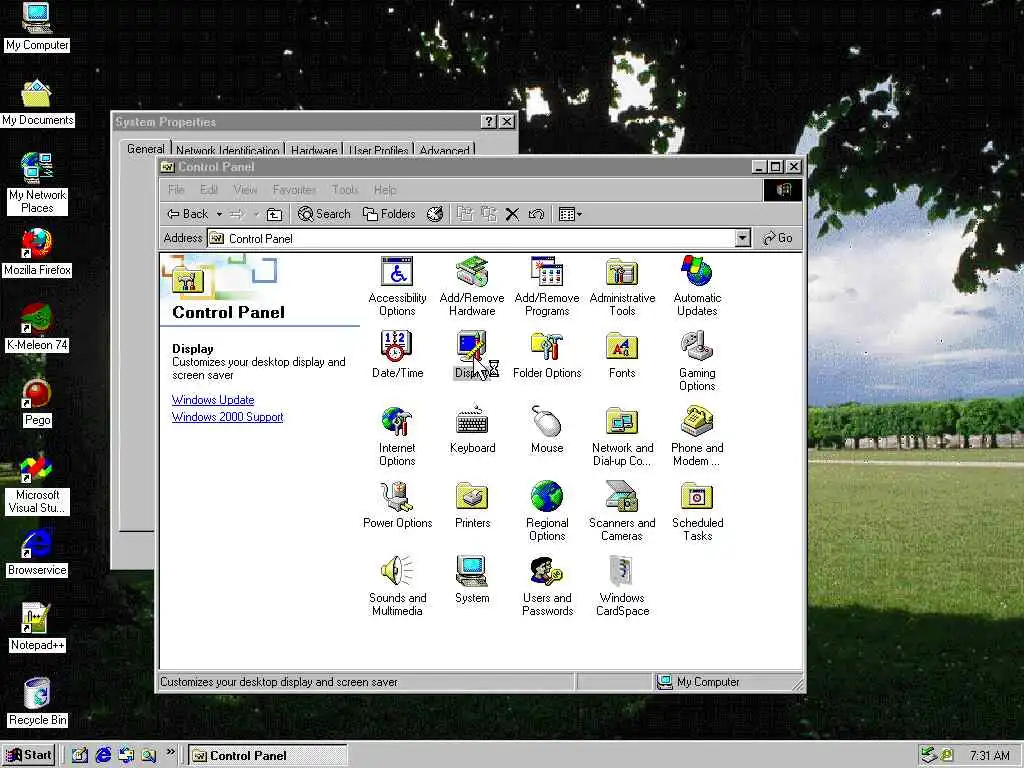
Task: Select the Display applet icon
Action: click(x=472, y=355)
